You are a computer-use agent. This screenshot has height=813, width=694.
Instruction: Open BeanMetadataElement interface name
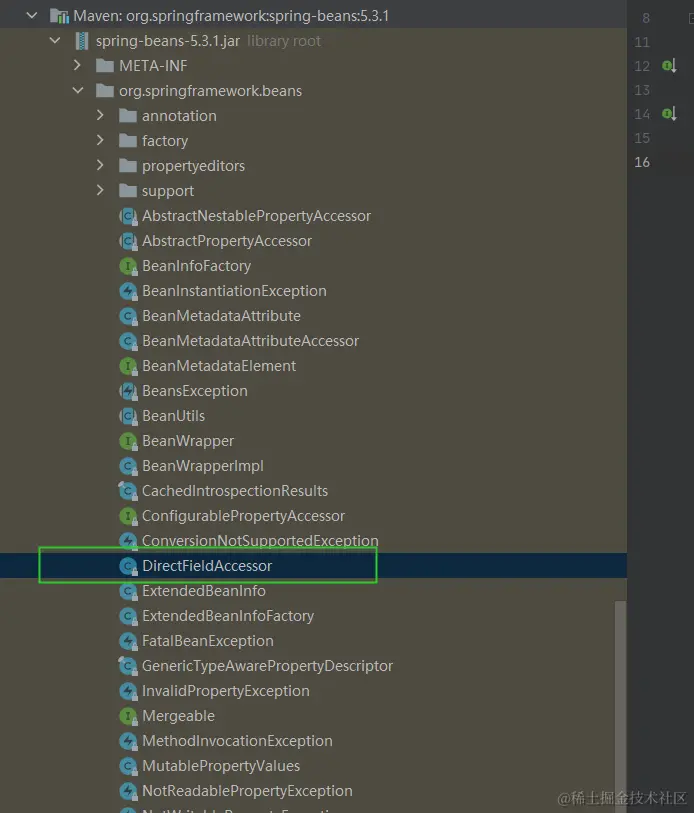click(219, 366)
